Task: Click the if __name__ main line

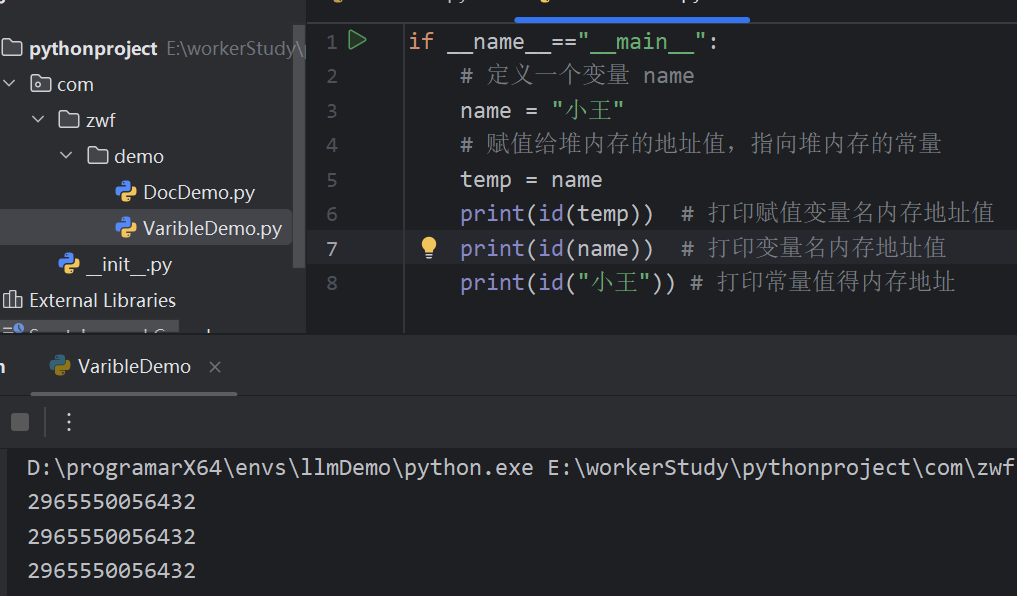Action: coord(564,42)
